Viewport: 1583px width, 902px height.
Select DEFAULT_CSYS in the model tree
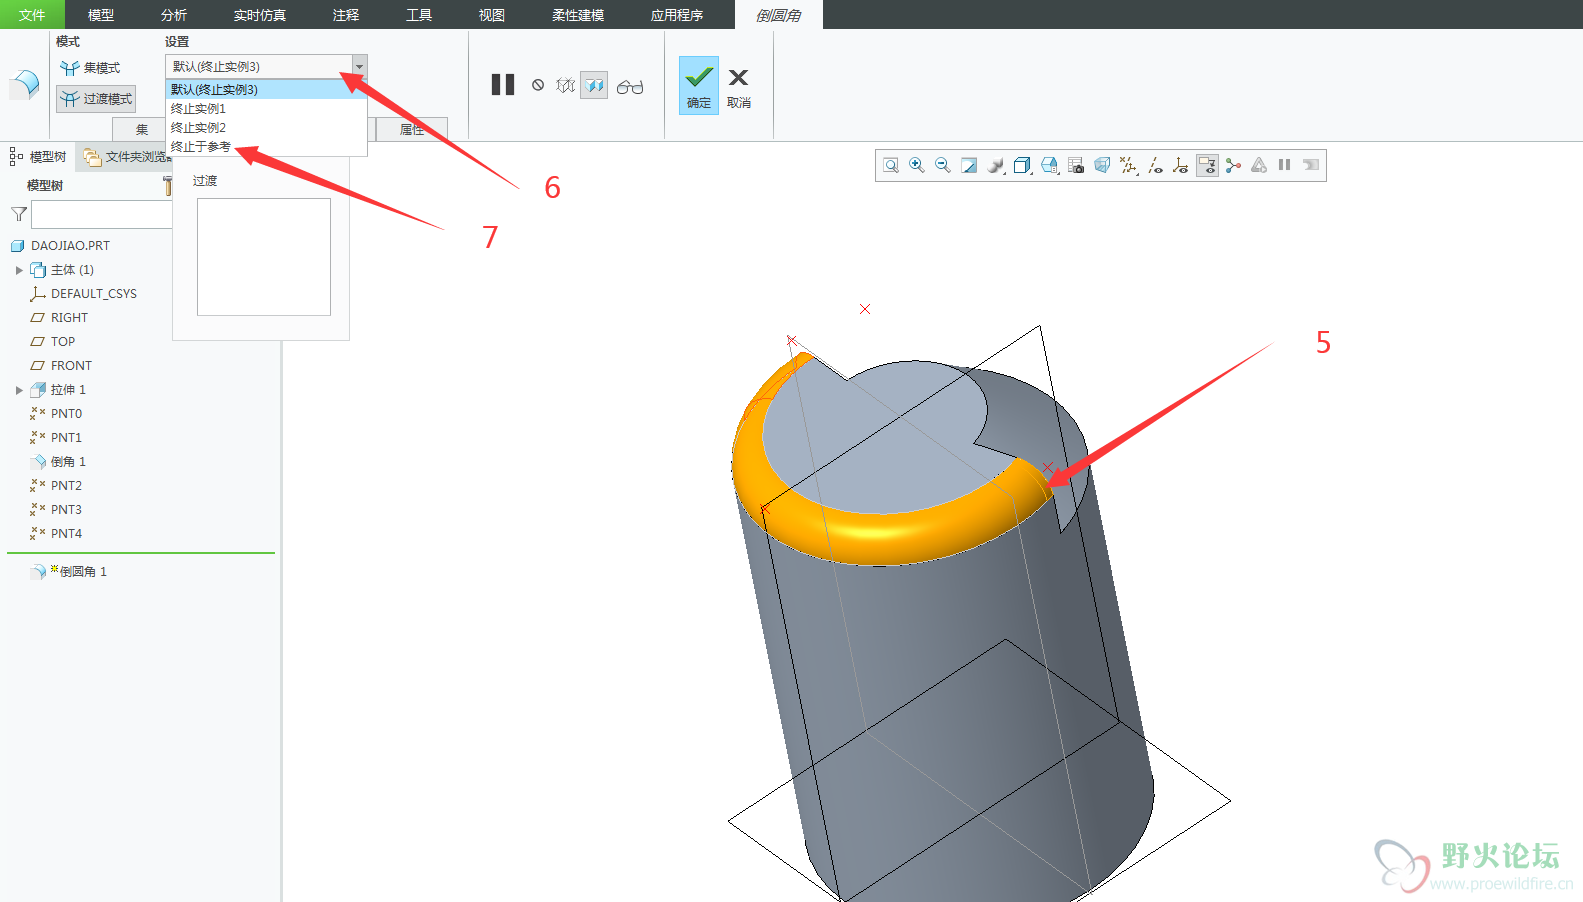[x=84, y=294]
